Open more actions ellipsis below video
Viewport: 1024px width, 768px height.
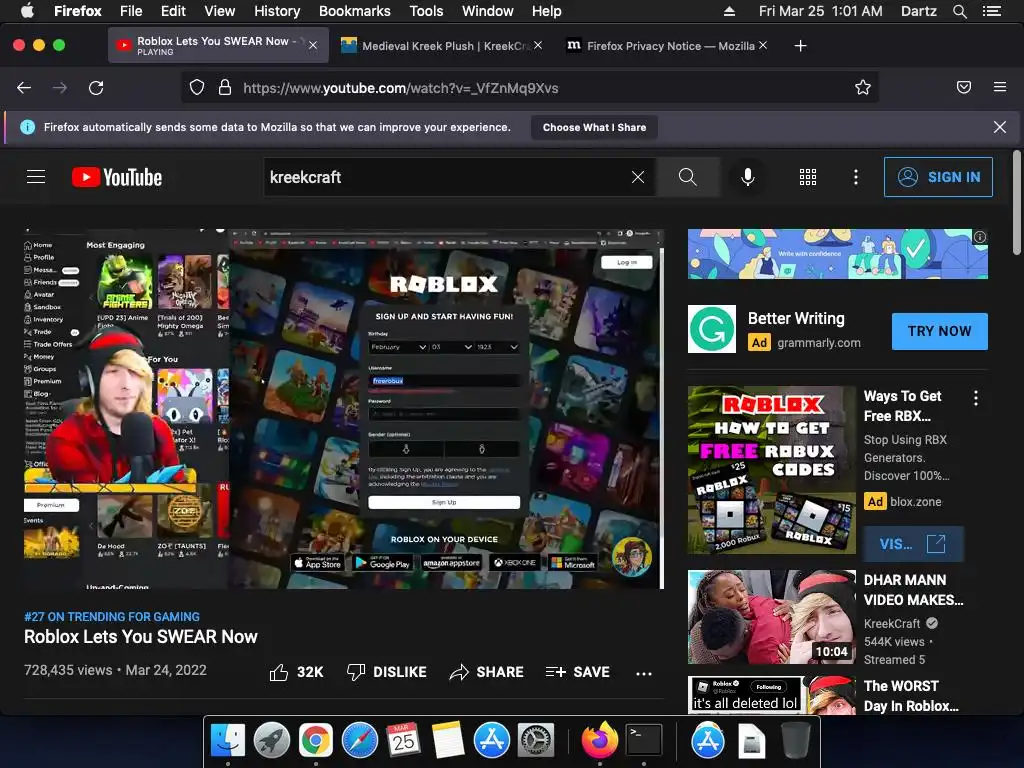tap(644, 673)
